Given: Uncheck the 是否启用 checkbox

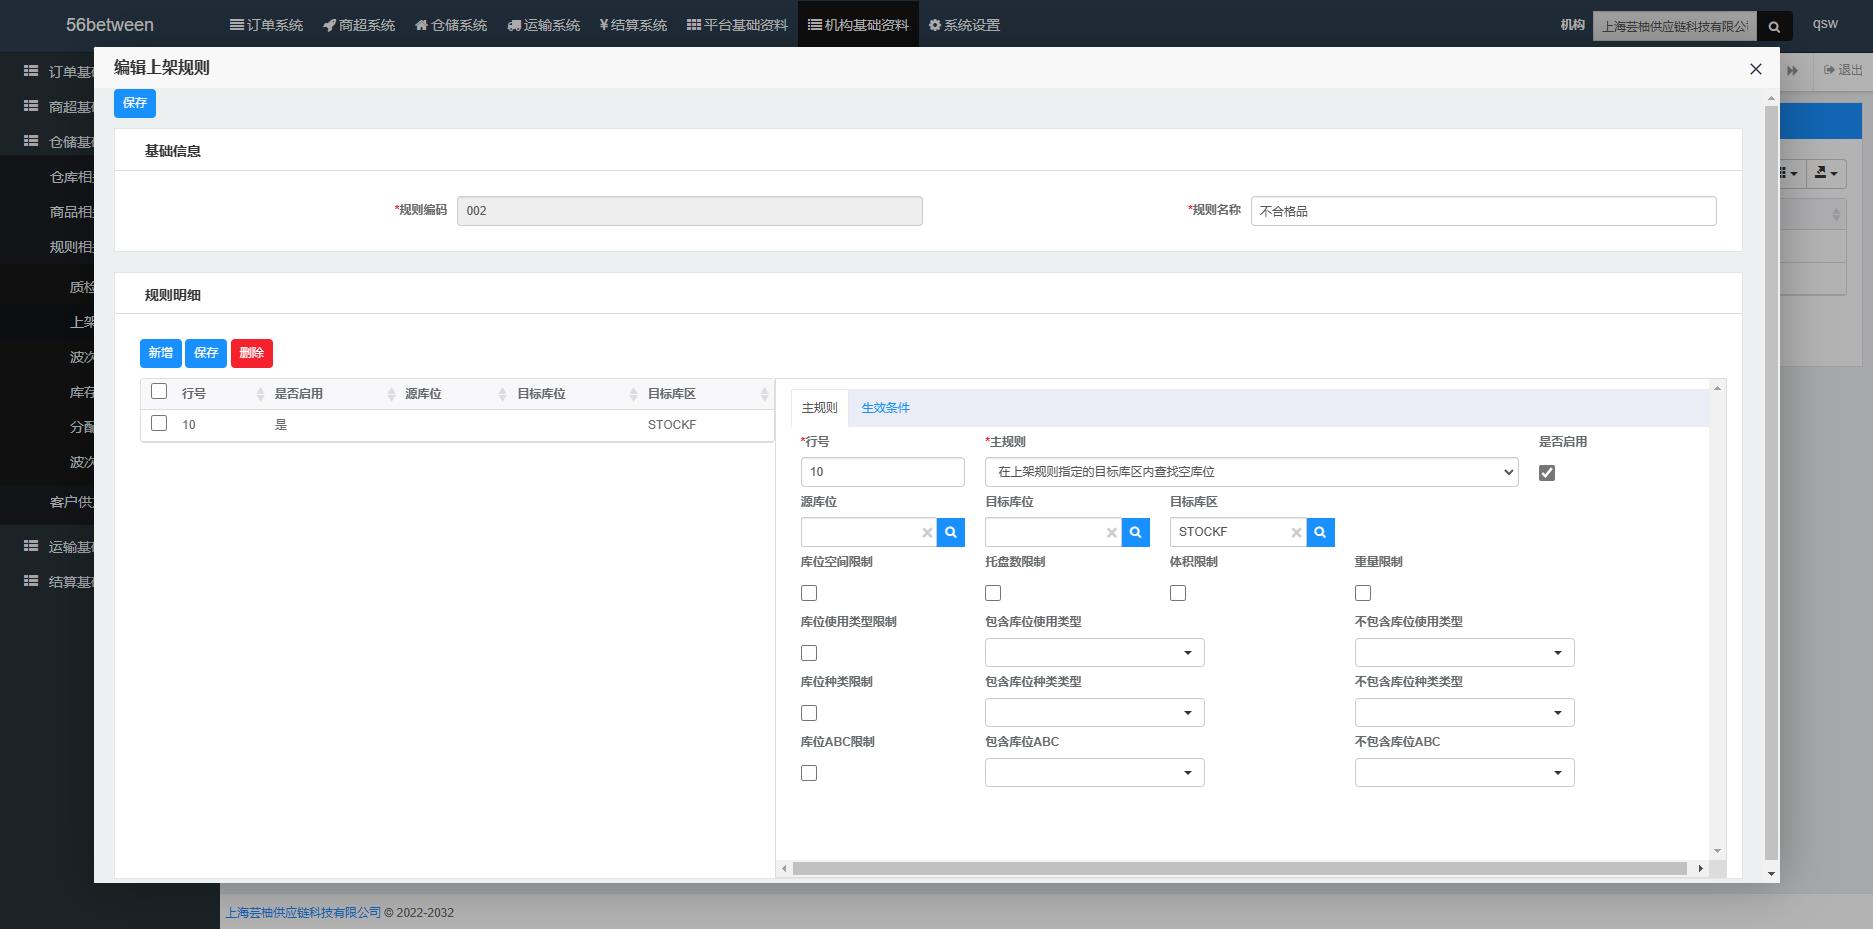Looking at the screenshot, I should [1547, 473].
